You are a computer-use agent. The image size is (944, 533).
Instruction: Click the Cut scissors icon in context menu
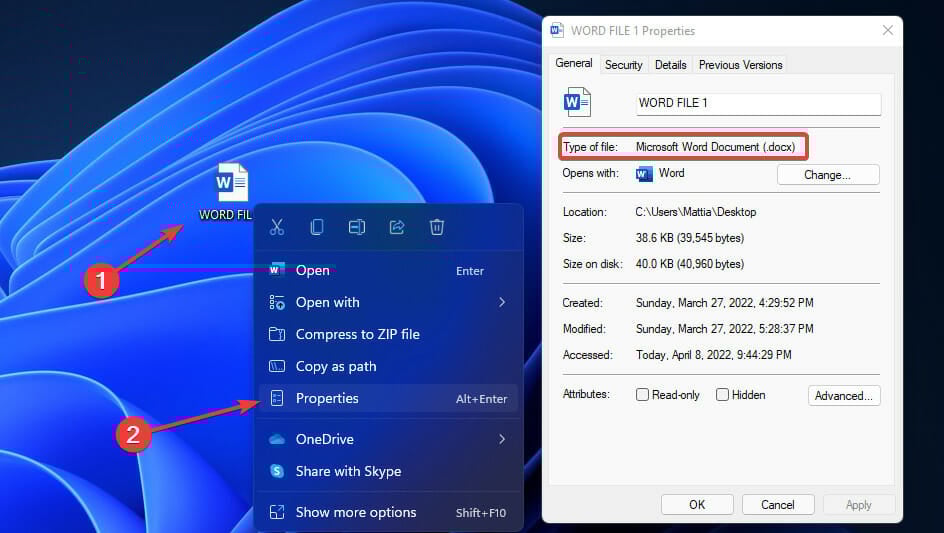pyautogui.click(x=277, y=227)
